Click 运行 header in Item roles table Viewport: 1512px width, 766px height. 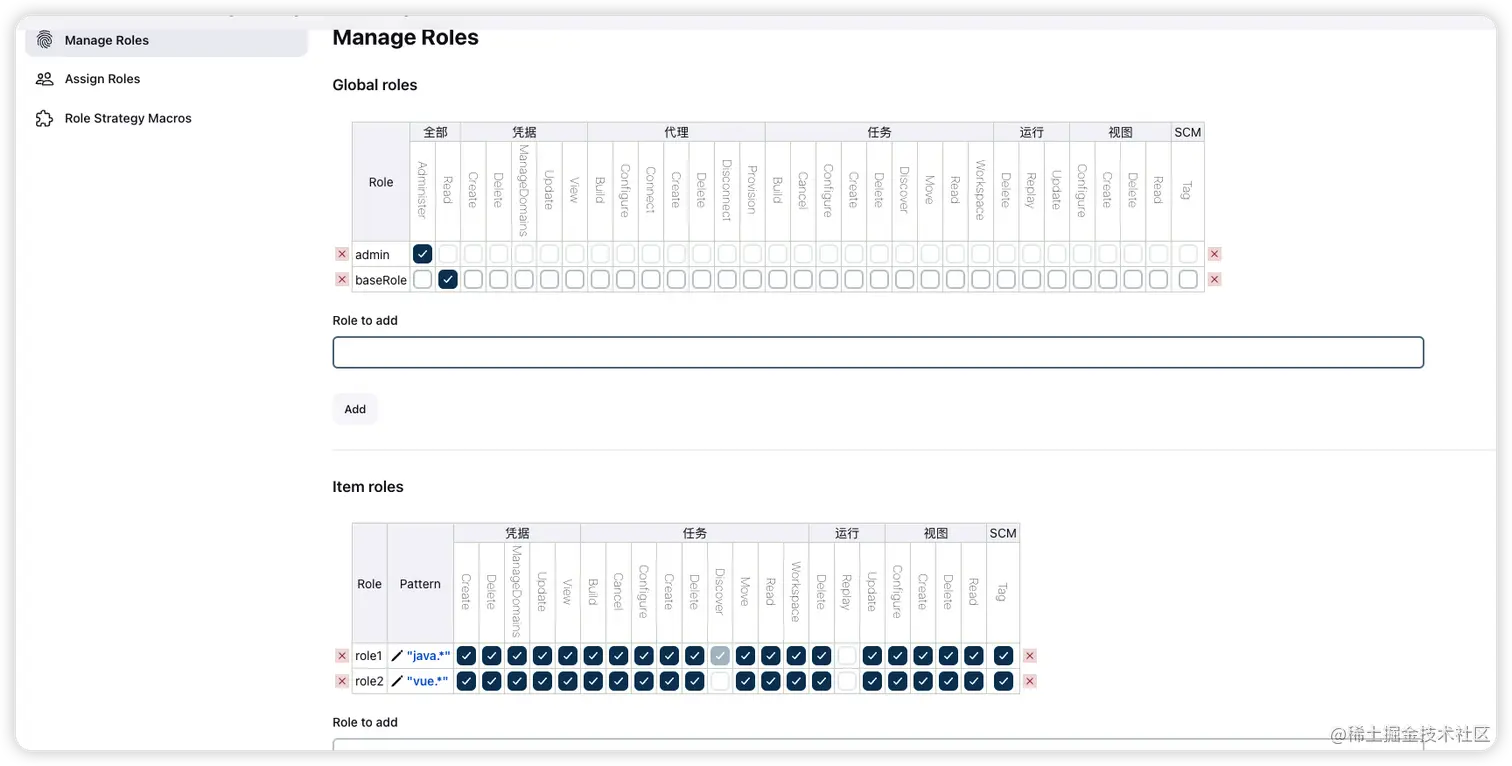(847, 533)
